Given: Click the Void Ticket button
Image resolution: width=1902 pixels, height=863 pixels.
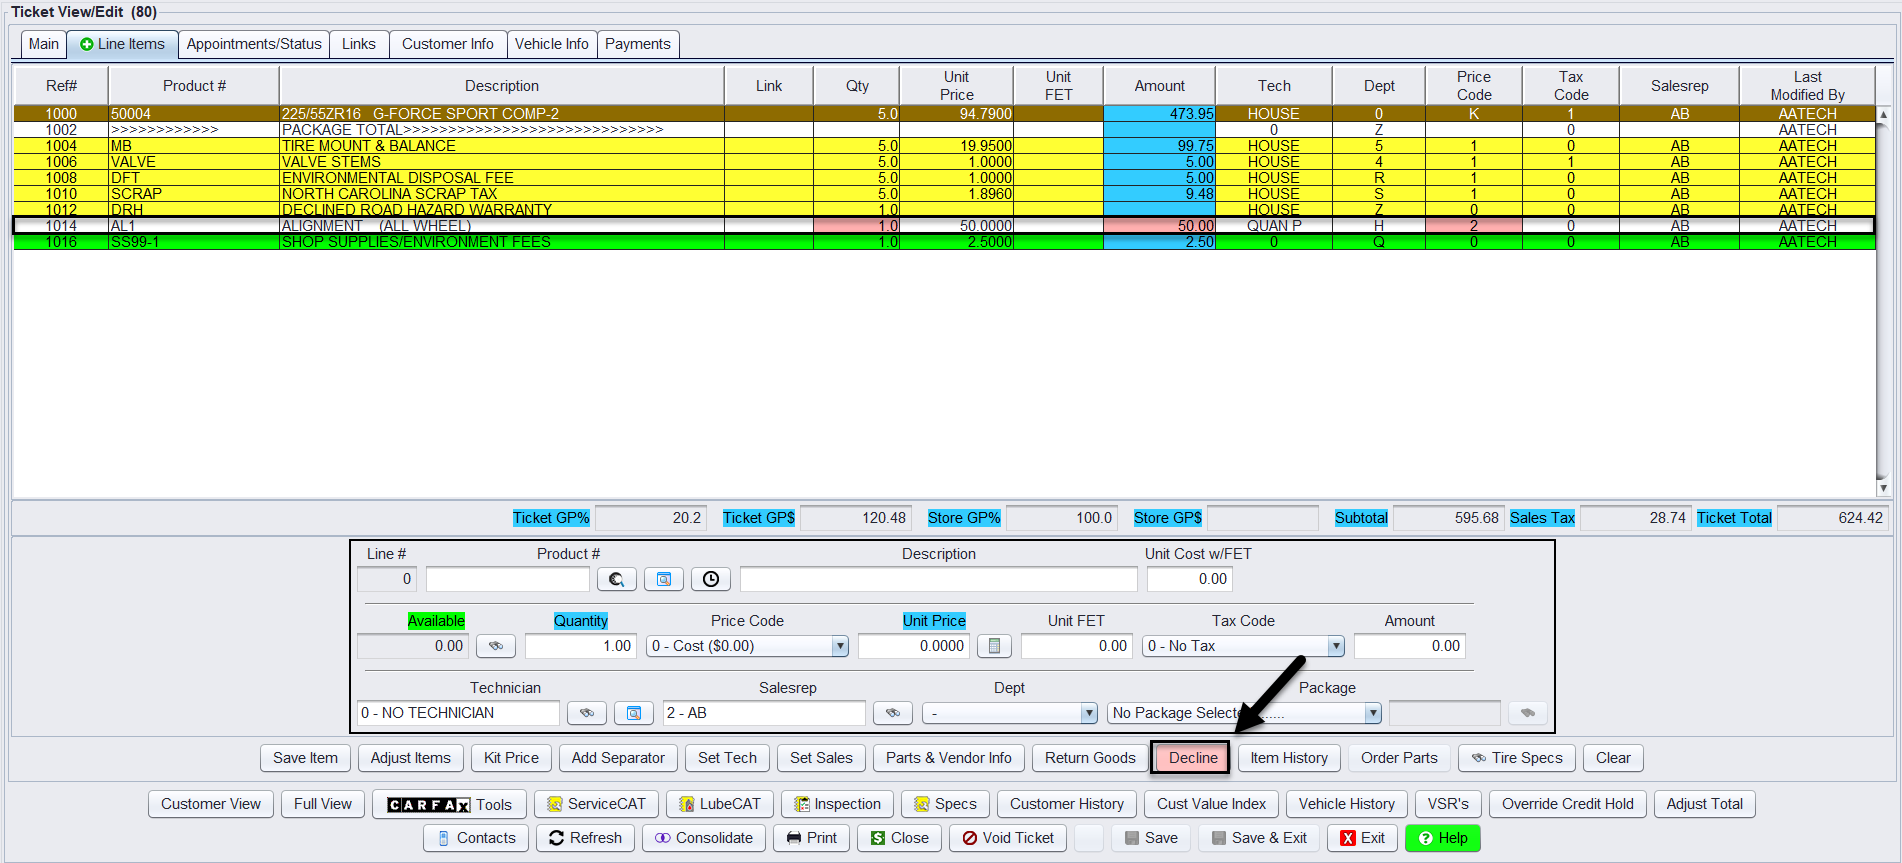Looking at the screenshot, I should 1008,838.
